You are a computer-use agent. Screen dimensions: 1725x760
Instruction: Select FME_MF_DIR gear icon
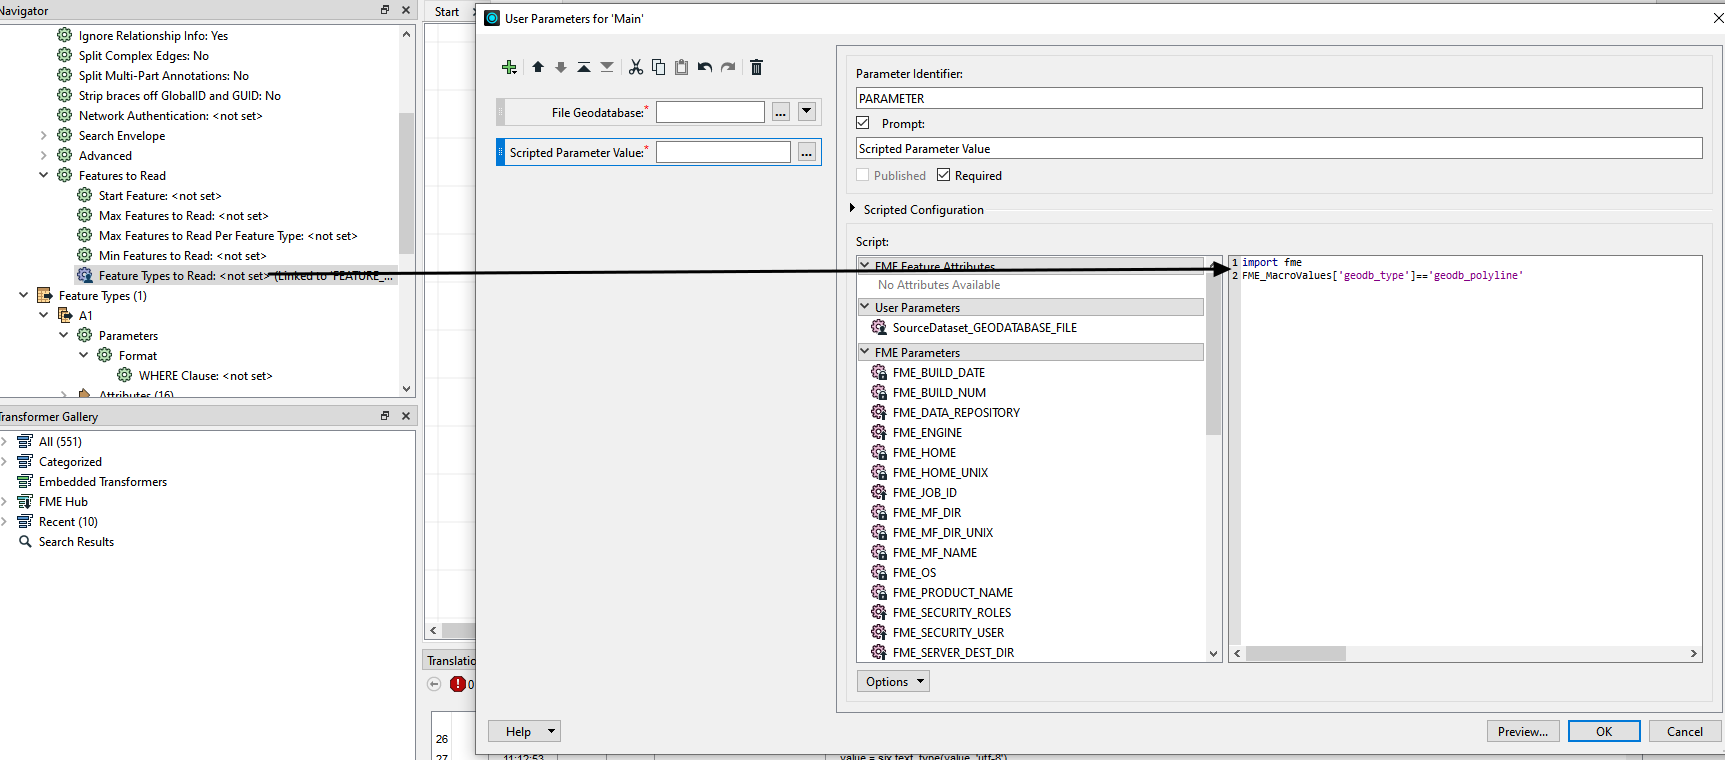(879, 512)
